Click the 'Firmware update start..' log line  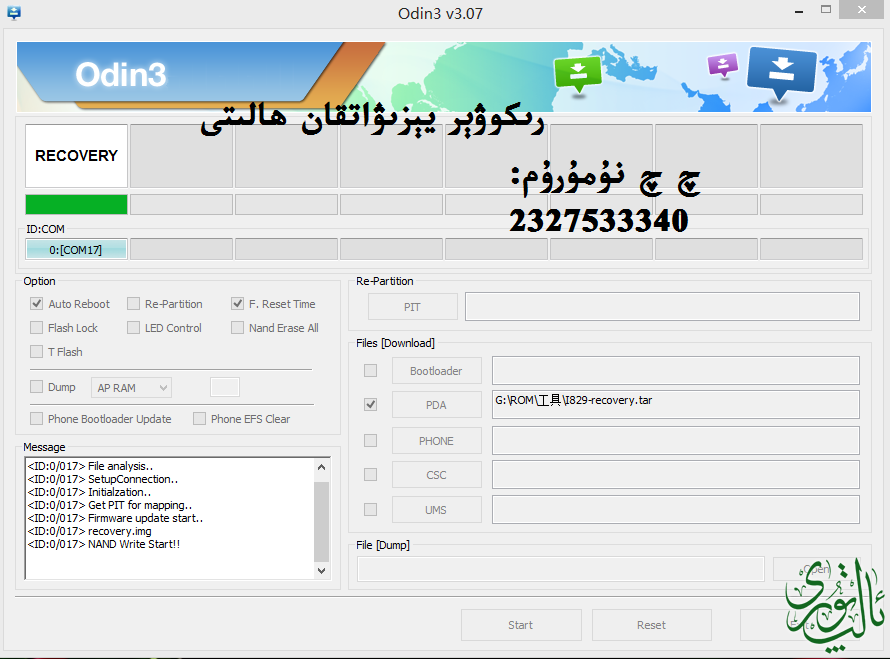(115, 518)
